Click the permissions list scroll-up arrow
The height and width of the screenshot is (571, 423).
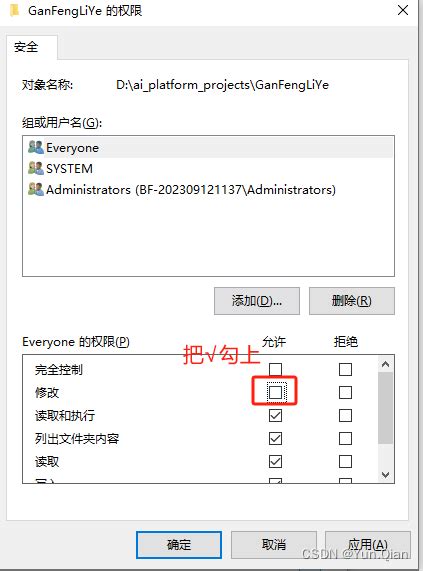click(x=386, y=364)
